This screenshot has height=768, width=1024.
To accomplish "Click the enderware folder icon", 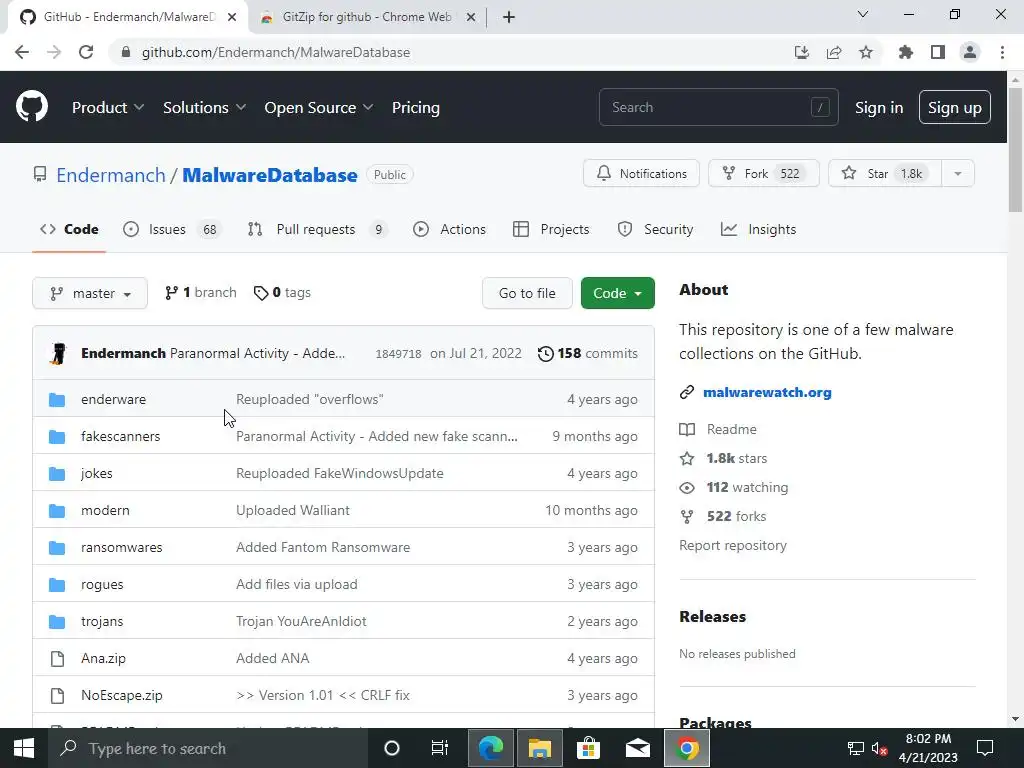I will pyautogui.click(x=57, y=399).
